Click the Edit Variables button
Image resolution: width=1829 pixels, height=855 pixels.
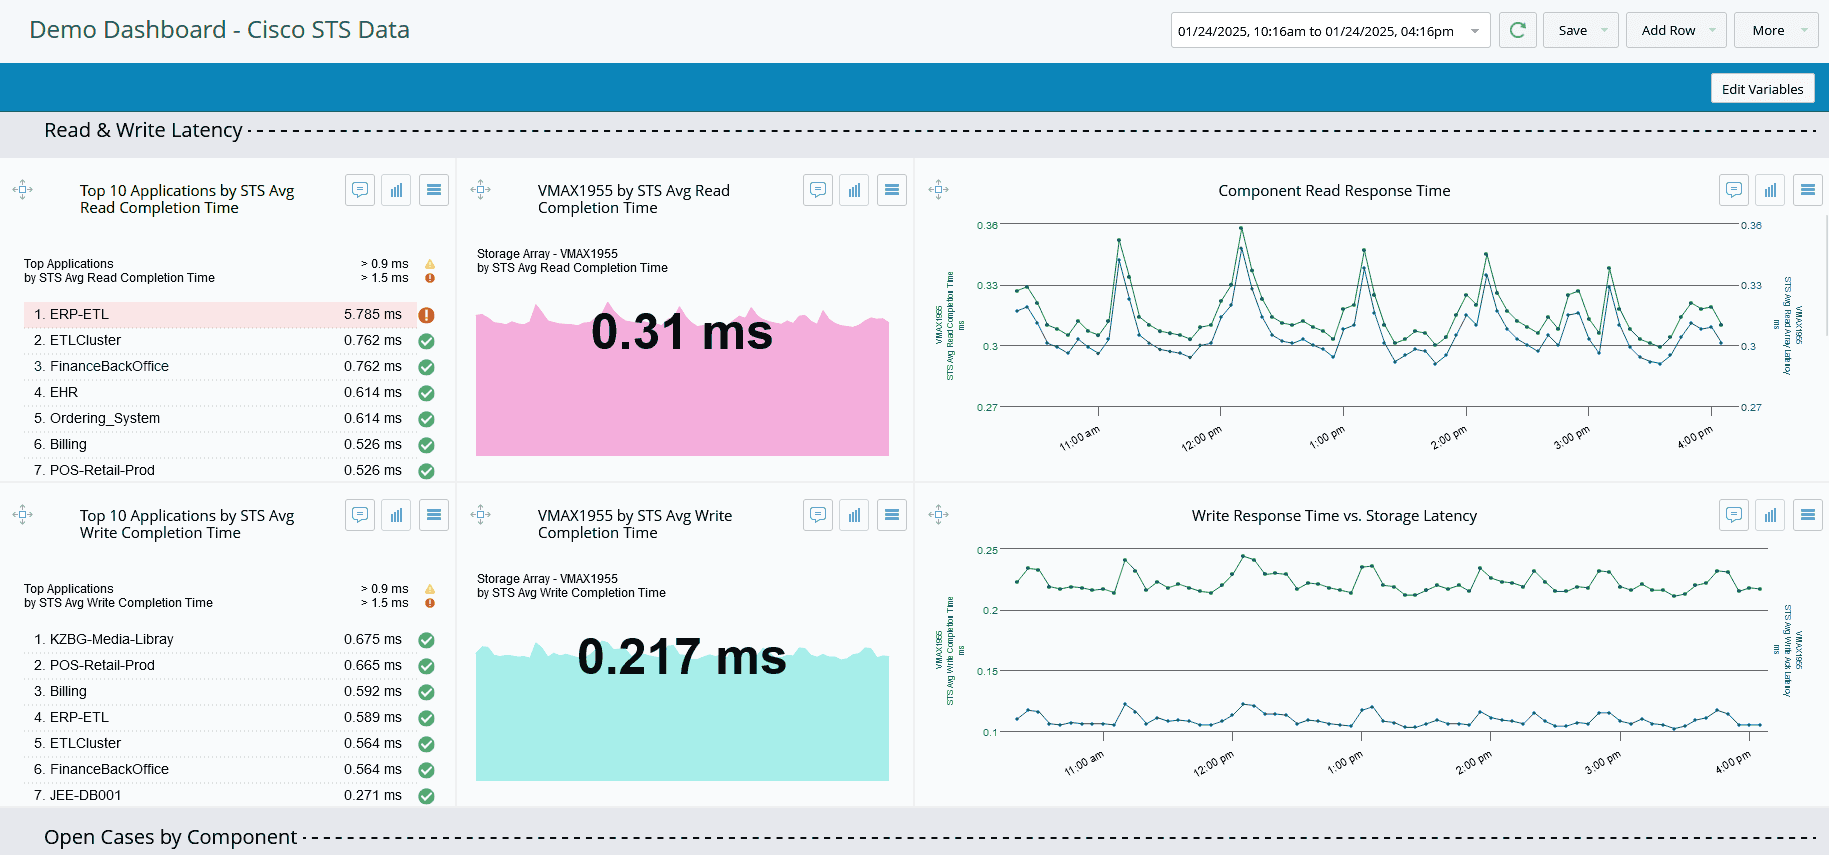click(1763, 89)
